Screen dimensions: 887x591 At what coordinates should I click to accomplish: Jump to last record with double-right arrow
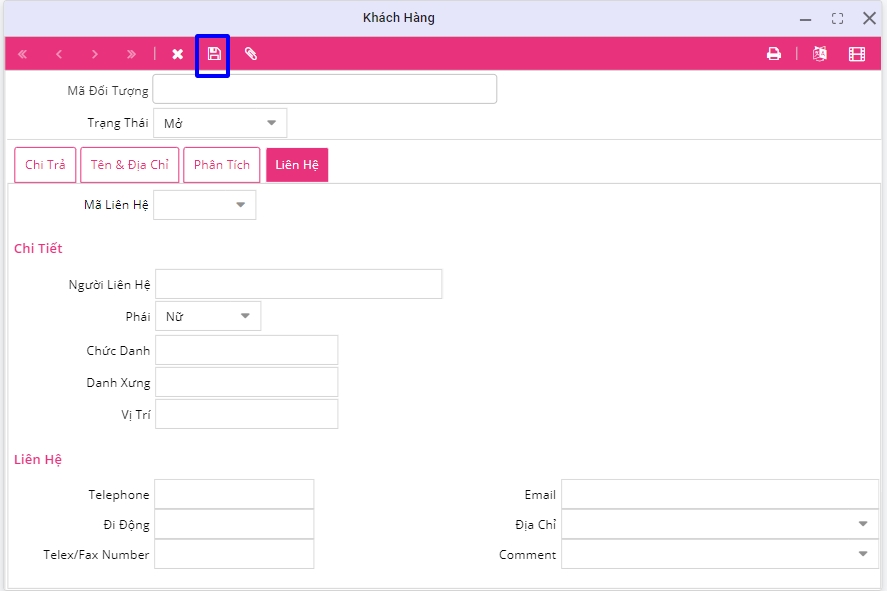click(131, 54)
